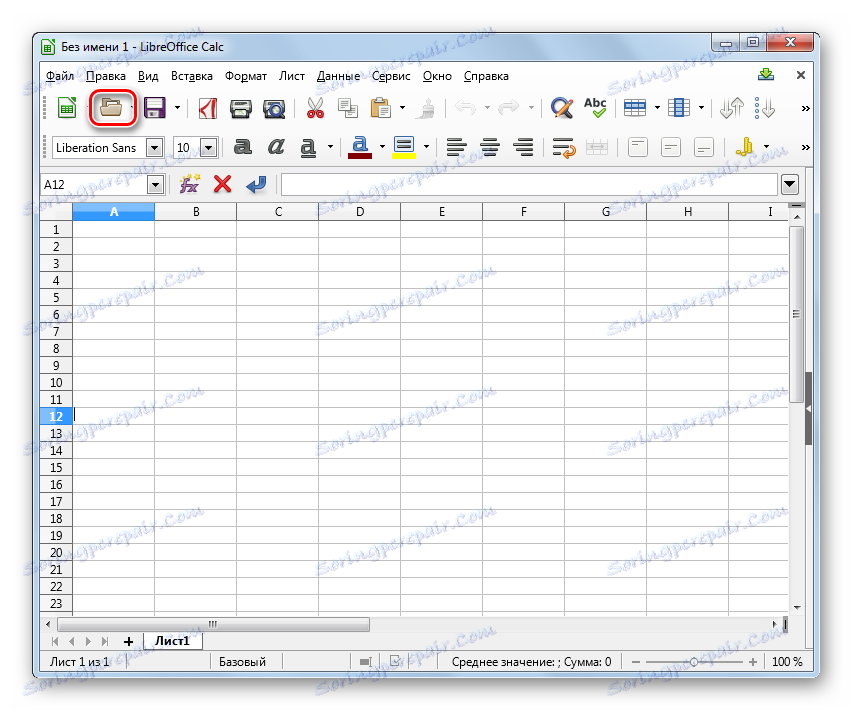Screen dimensions: 853x711
Task: Select column D header
Action: [360, 212]
